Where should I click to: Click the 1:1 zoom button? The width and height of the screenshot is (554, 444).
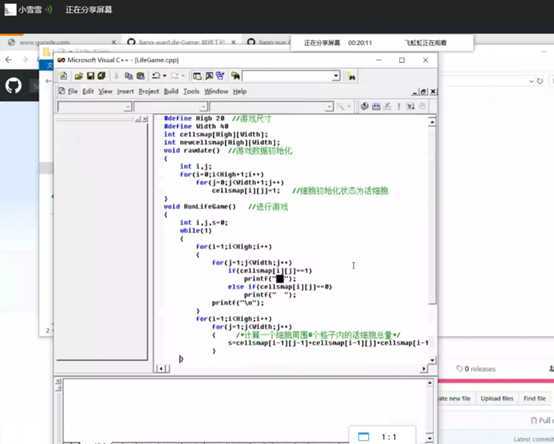pos(389,437)
